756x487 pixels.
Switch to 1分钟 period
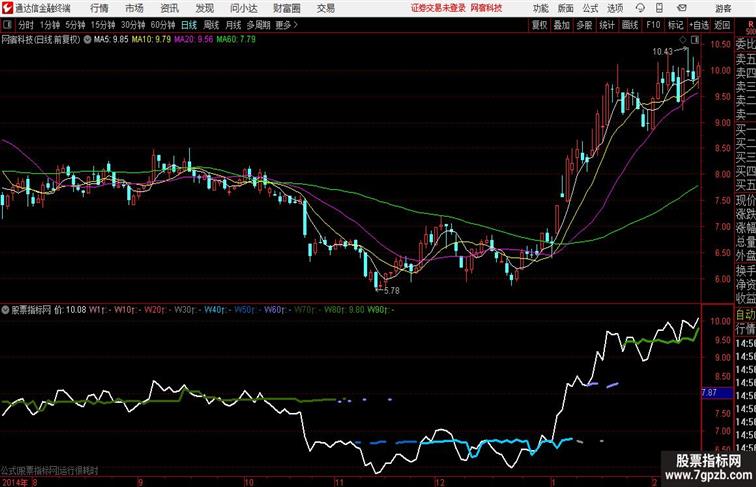pyautogui.click(x=50, y=25)
